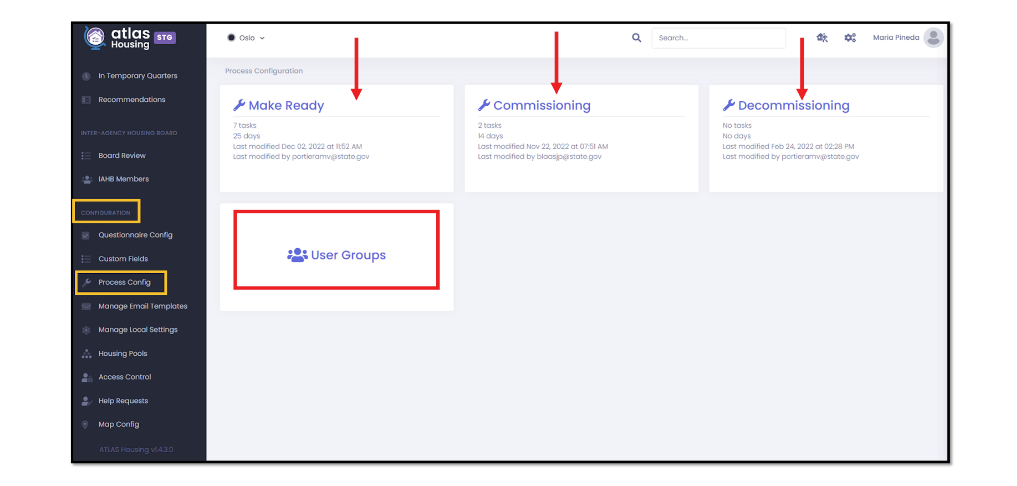
Task: Click the '7 tasks' text
Action: tap(245, 125)
